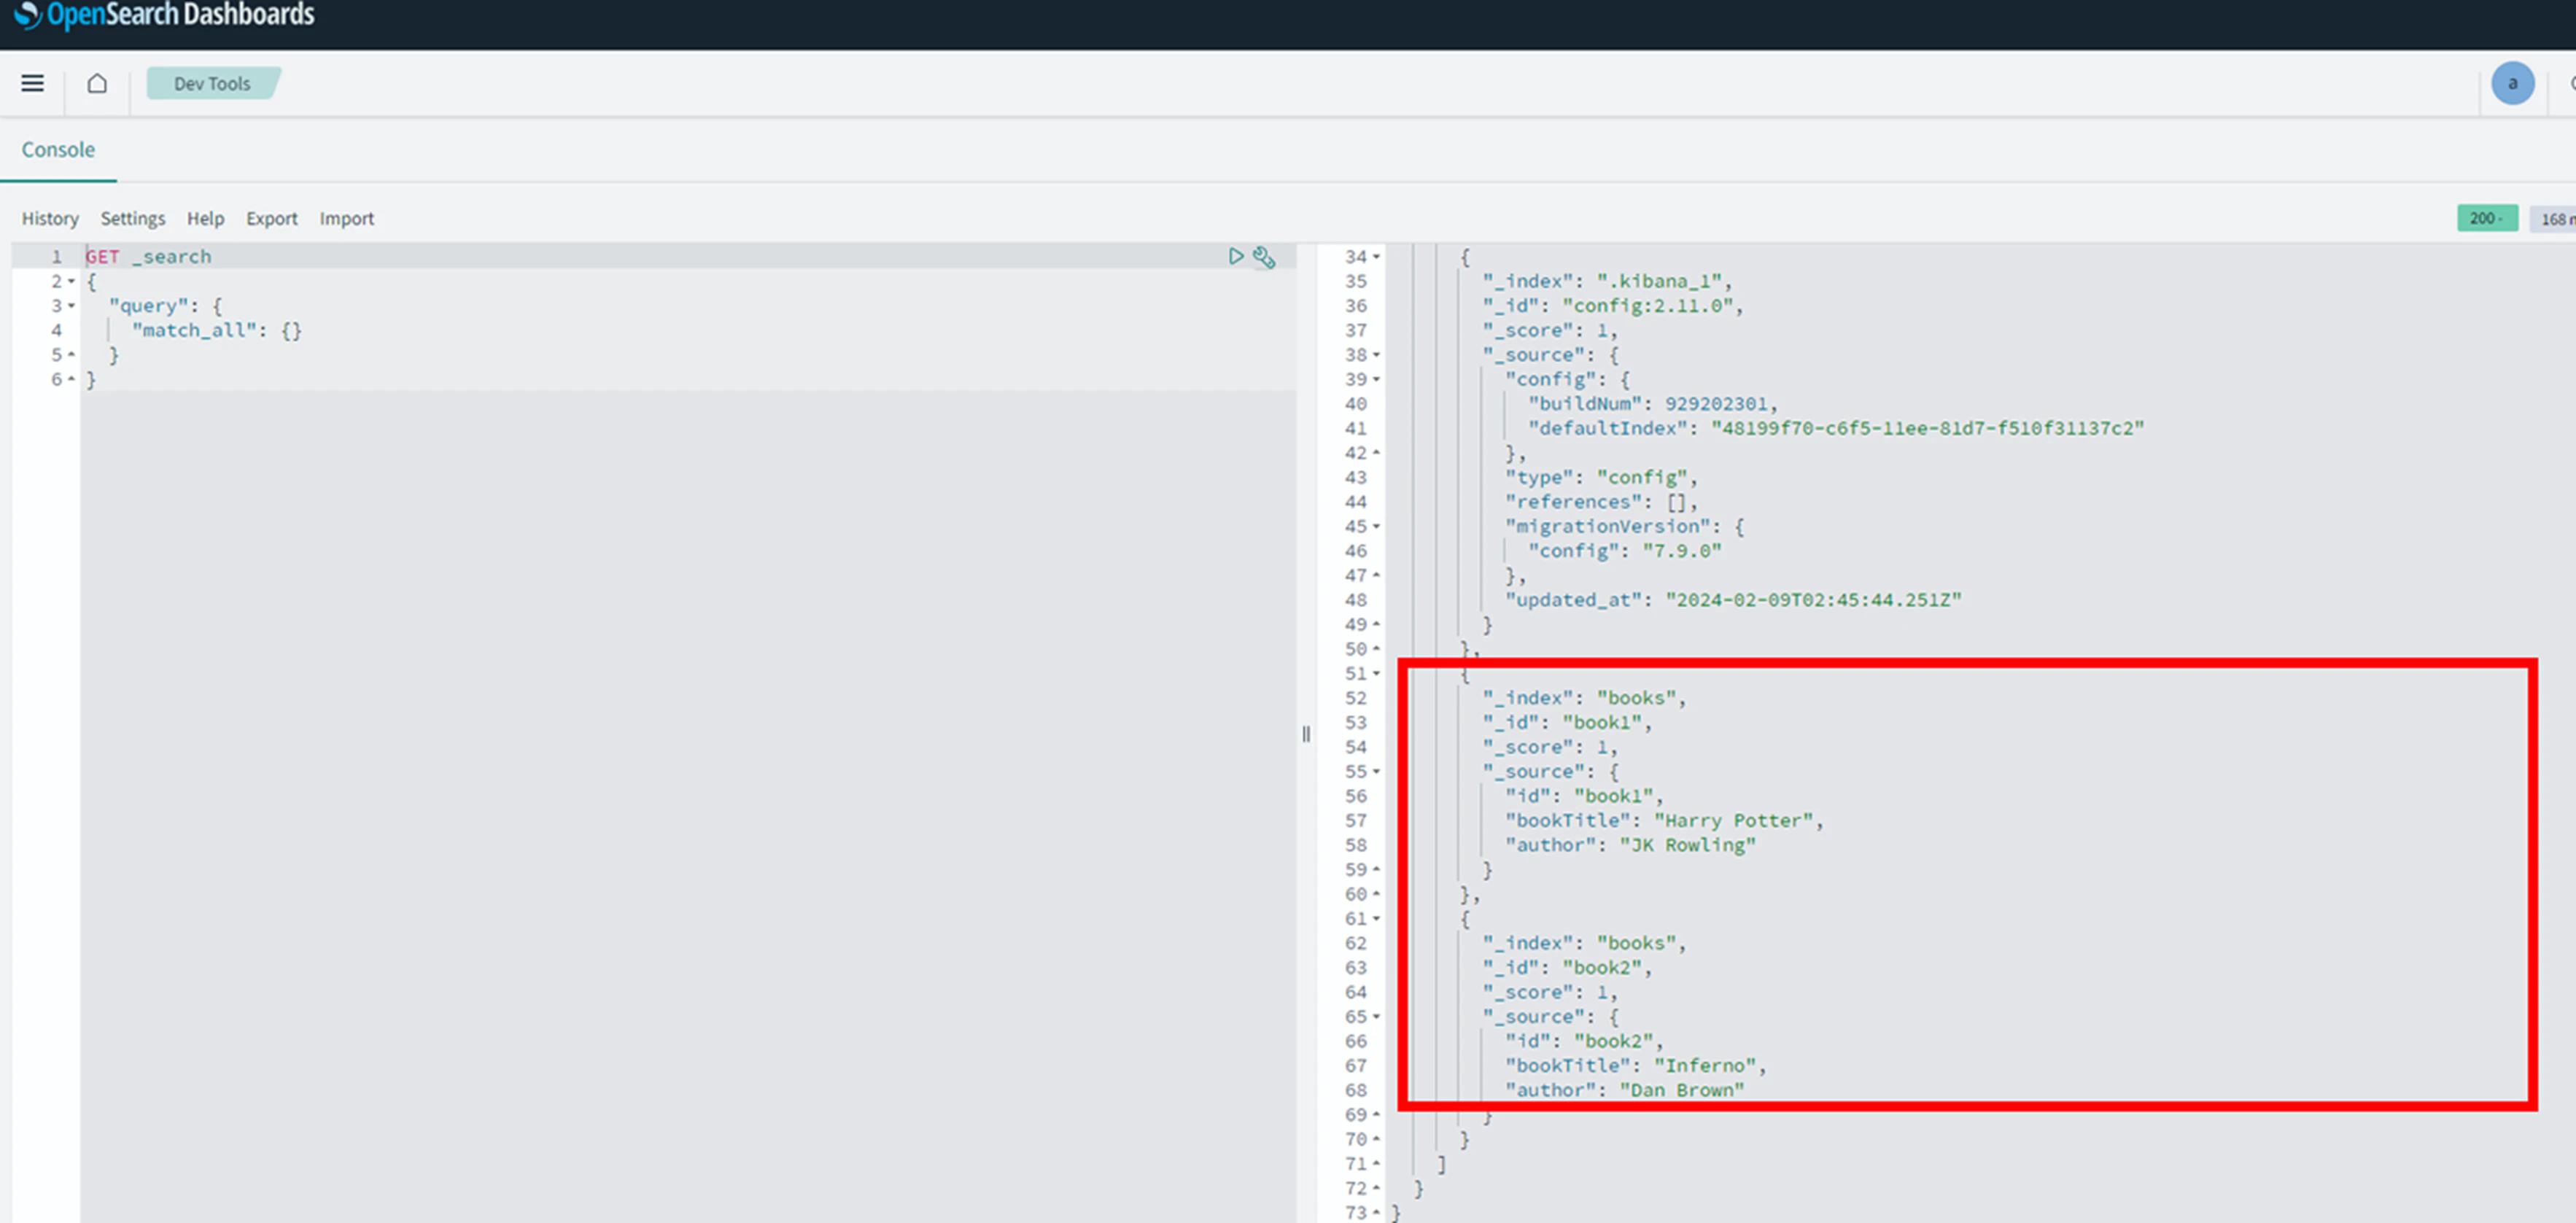2576x1223 pixels.
Task: Click the Dev Tools breadcrumb
Action: tap(212, 83)
